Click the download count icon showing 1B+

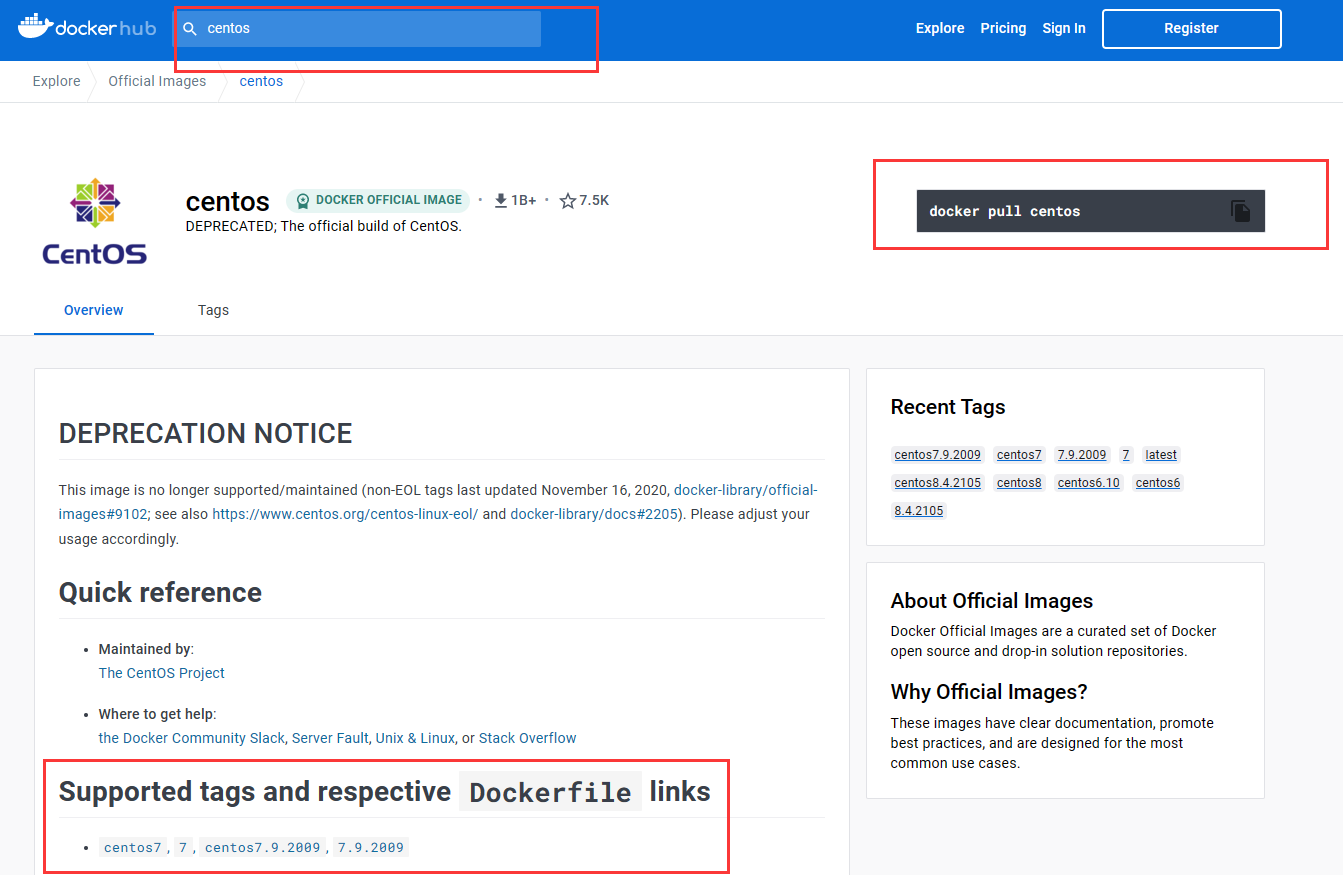coord(500,199)
